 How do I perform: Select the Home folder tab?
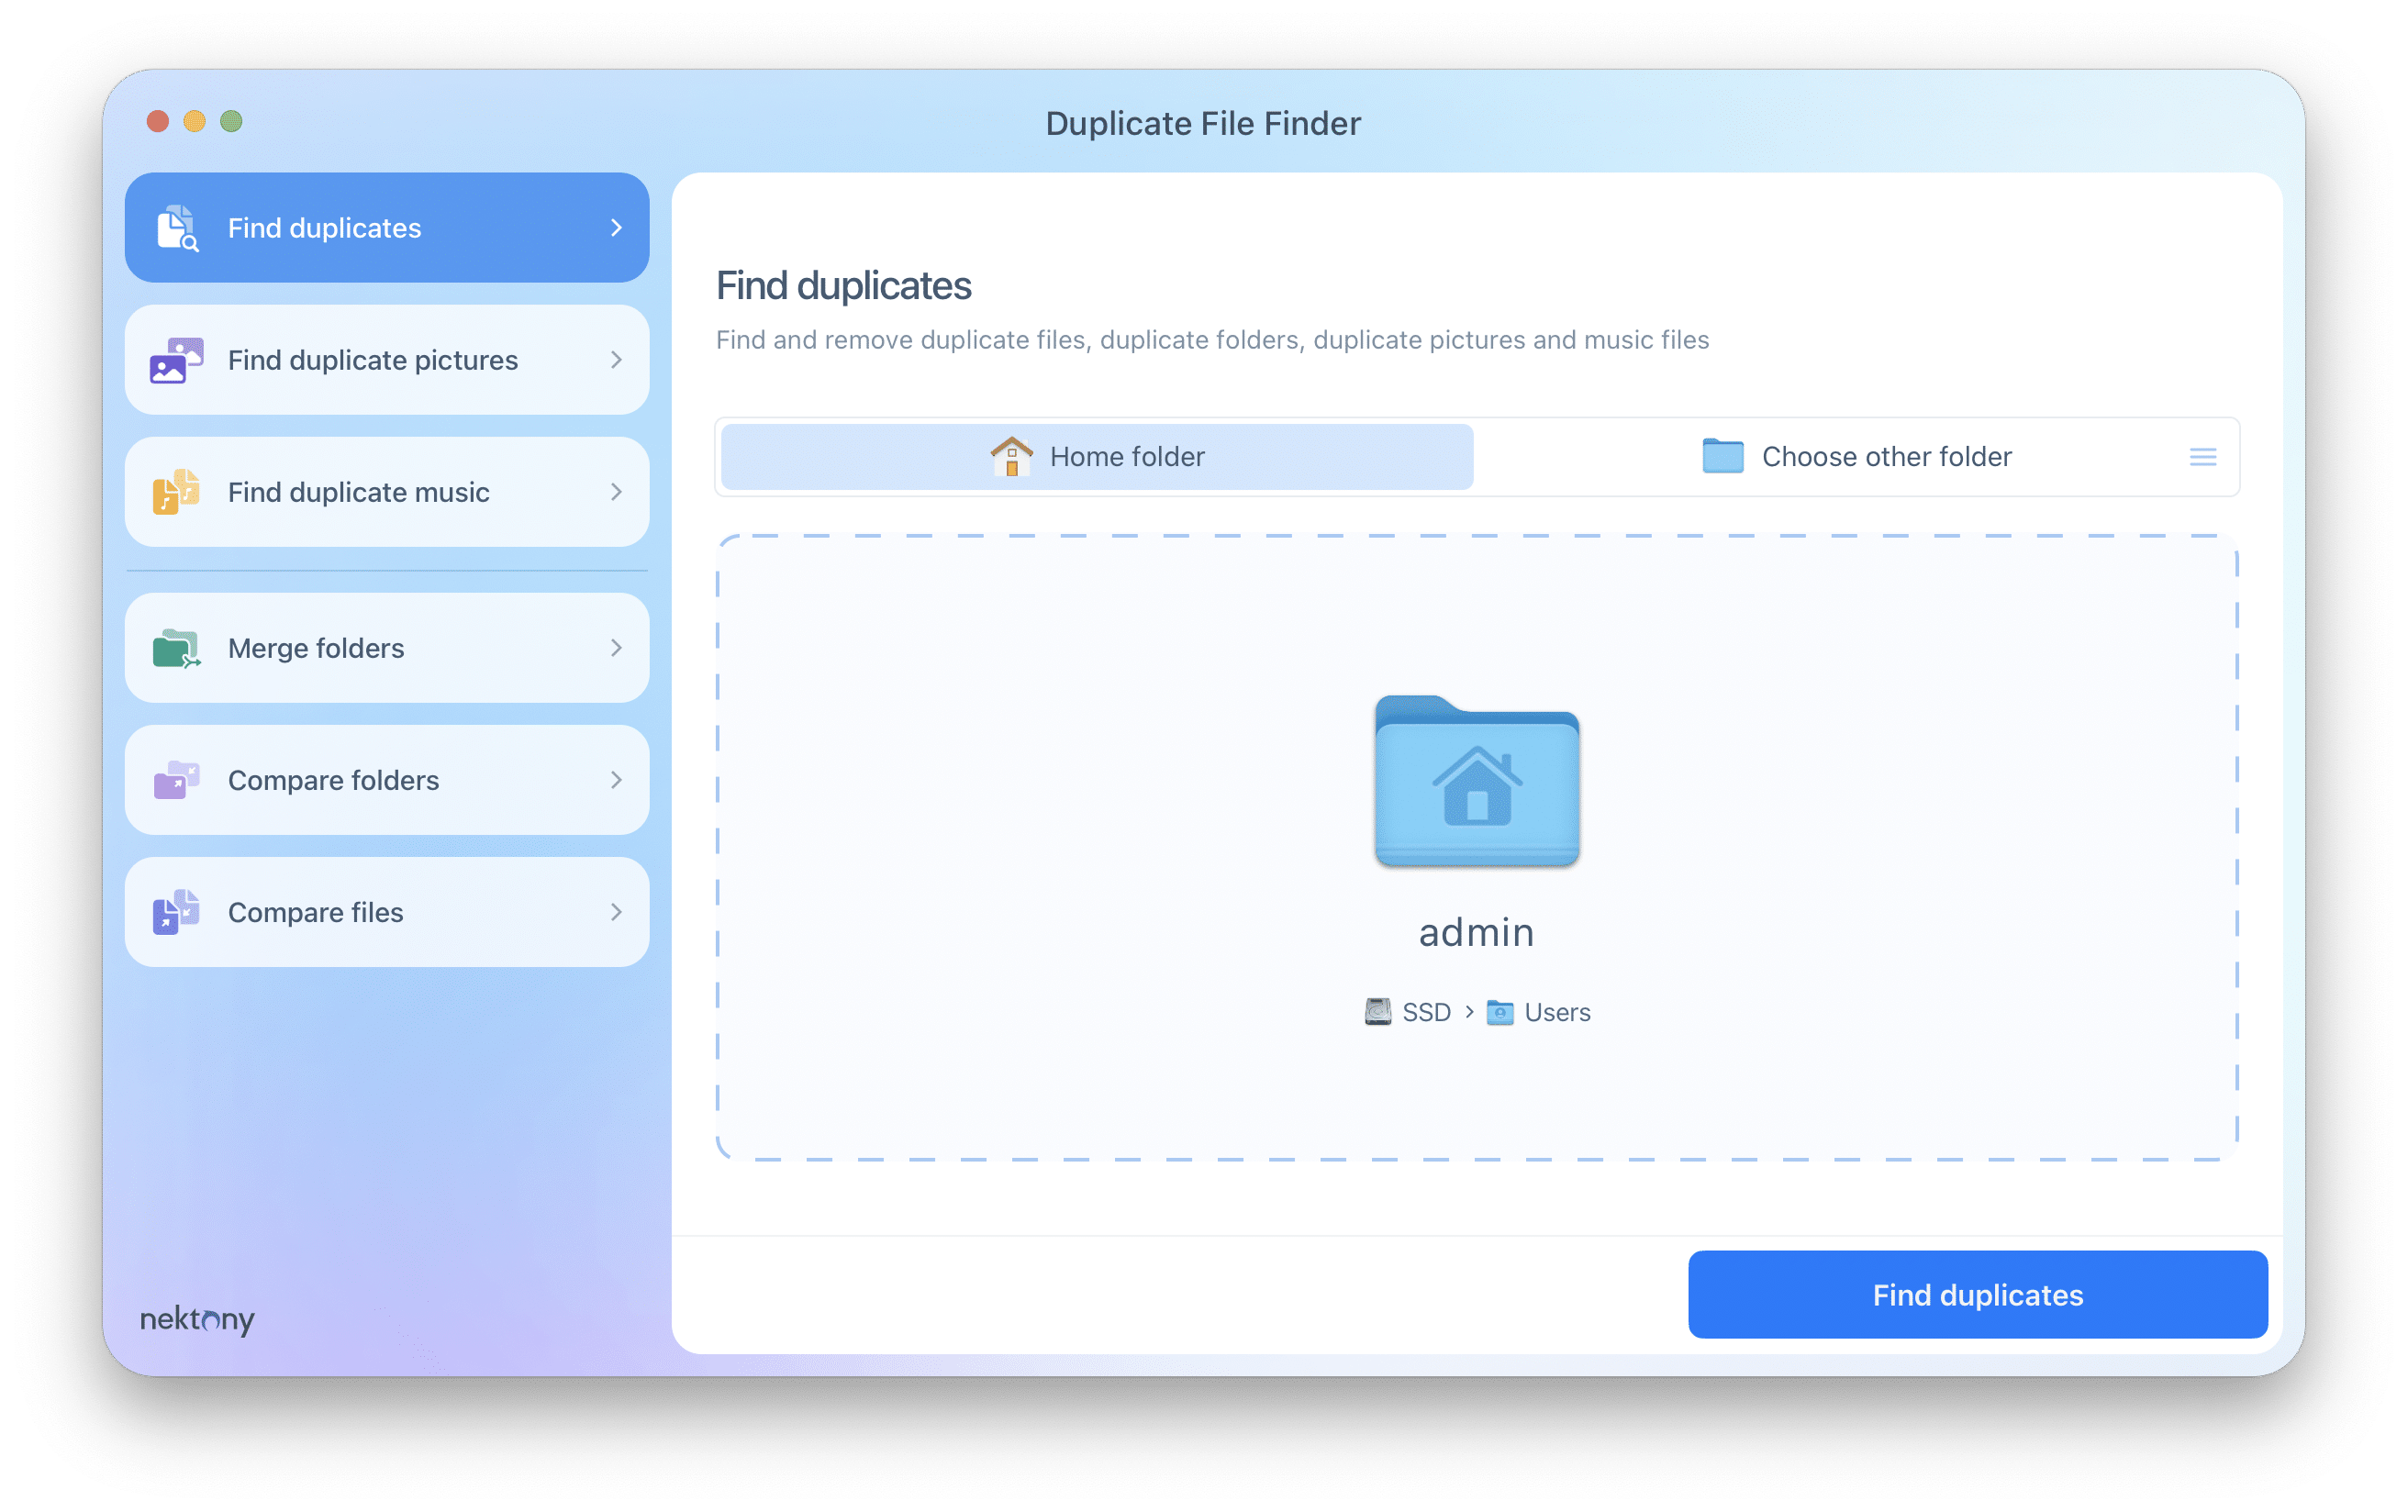[1098, 456]
